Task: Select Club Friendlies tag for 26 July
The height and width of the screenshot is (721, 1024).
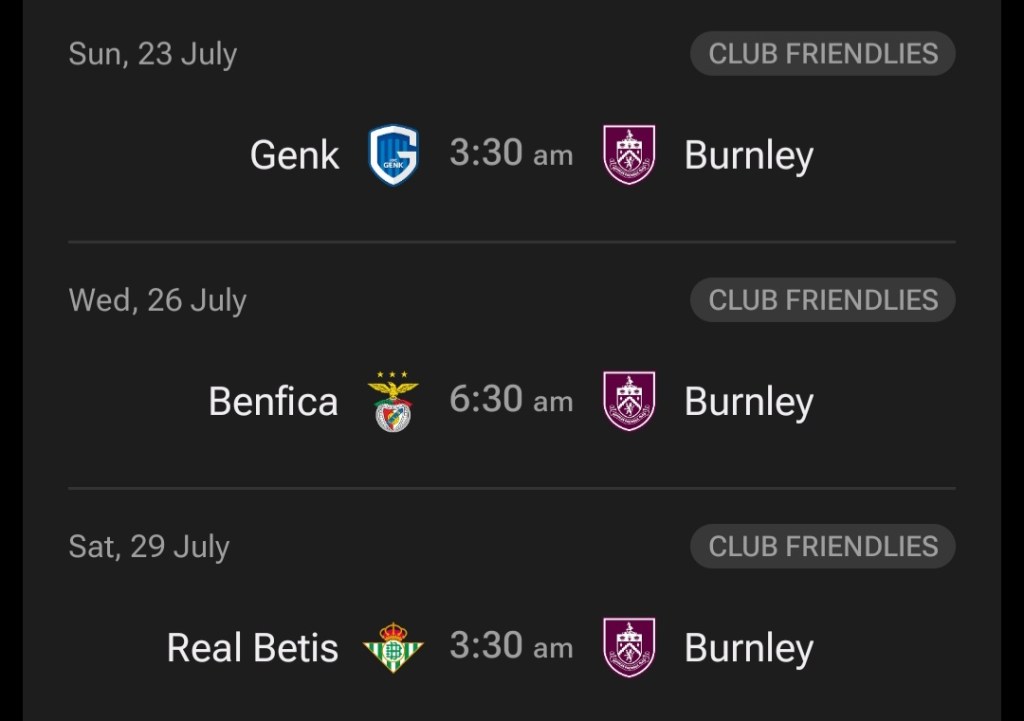Action: (x=822, y=300)
